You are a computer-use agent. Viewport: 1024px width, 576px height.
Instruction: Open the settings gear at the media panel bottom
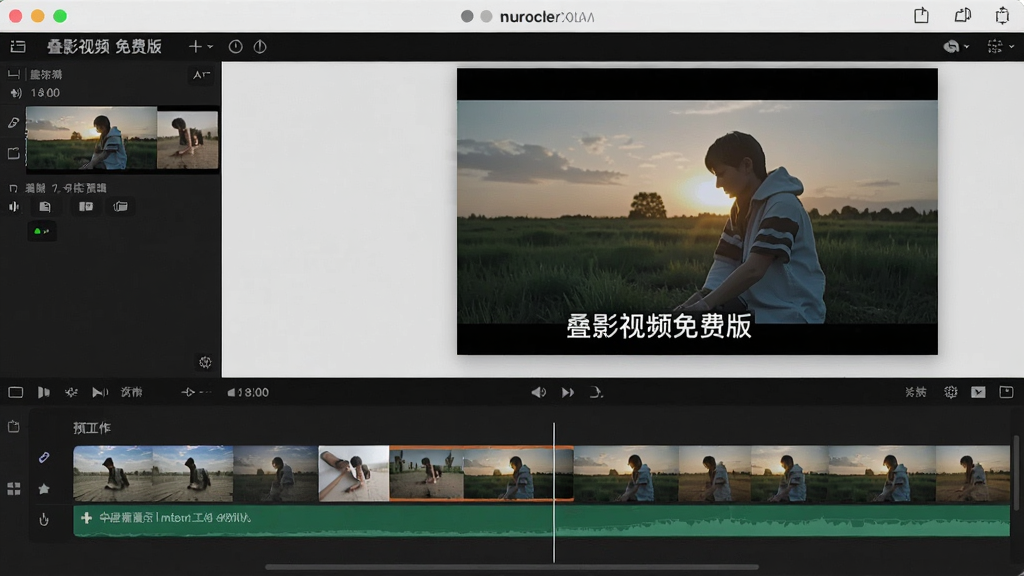[205, 362]
